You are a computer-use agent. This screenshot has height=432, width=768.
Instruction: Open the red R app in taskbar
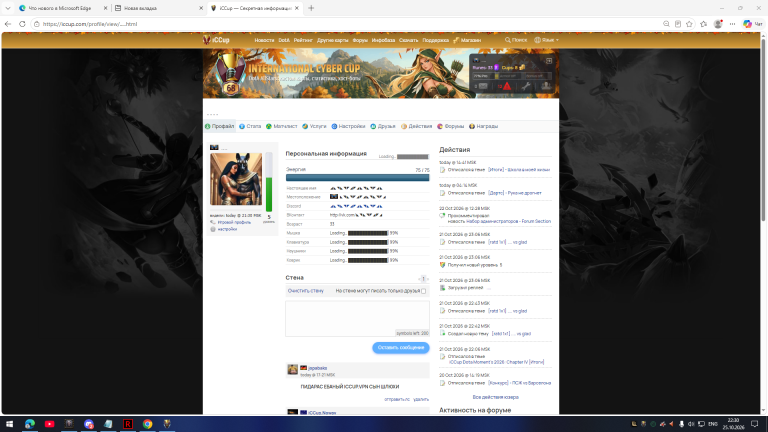point(128,424)
